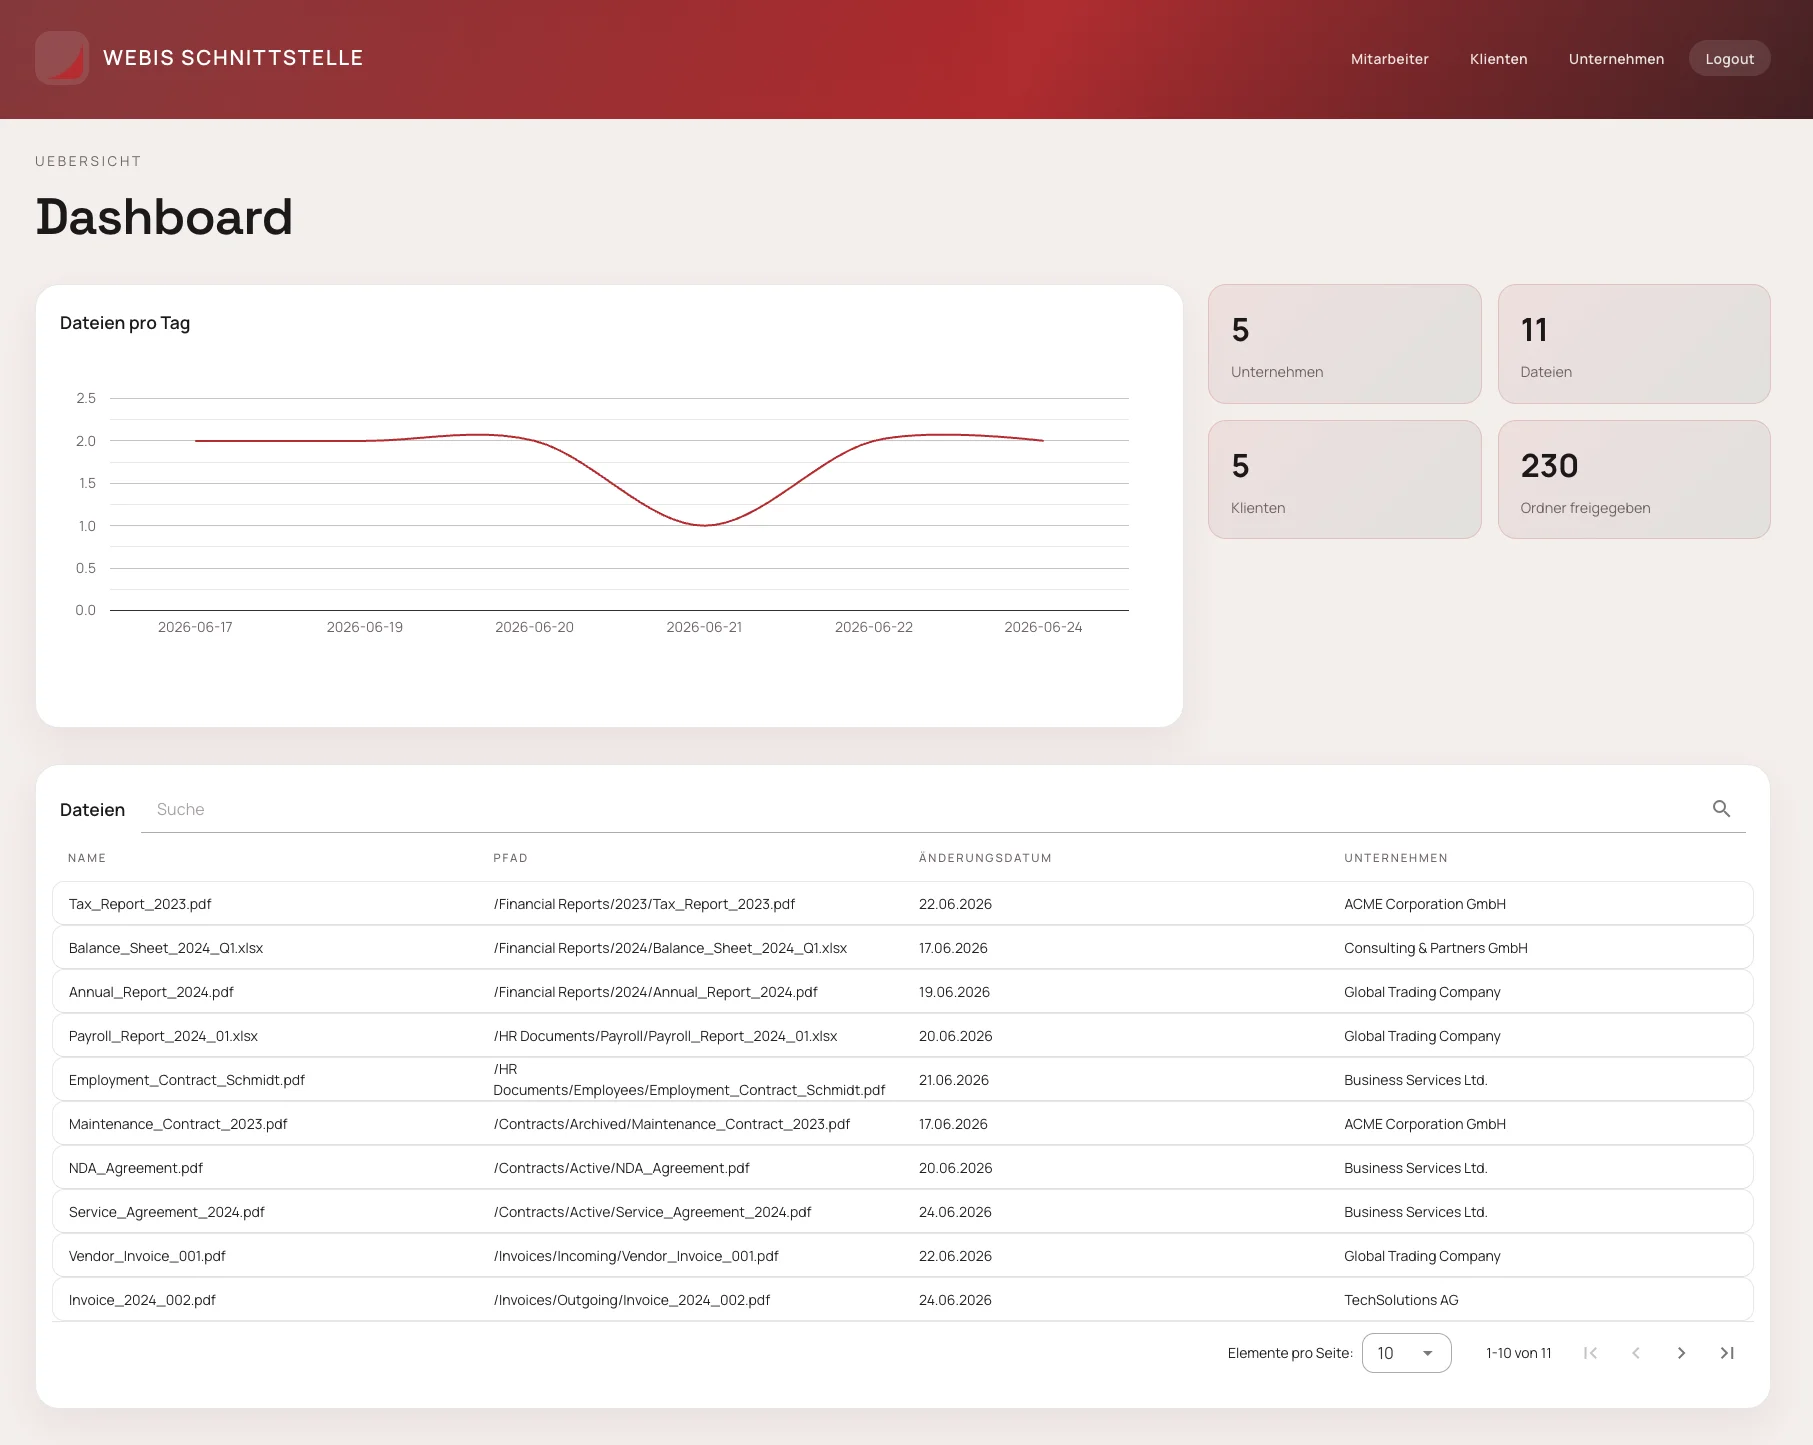Open the Elemente pro Seite dropdown
Screen dimensions: 1813x1445
click(x=1406, y=1353)
